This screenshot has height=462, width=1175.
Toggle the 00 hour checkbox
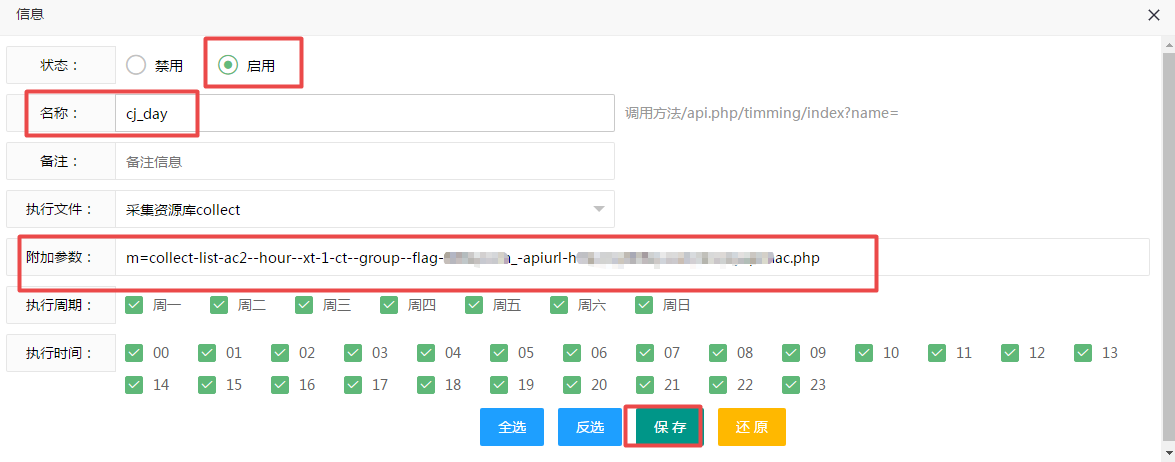[135, 353]
